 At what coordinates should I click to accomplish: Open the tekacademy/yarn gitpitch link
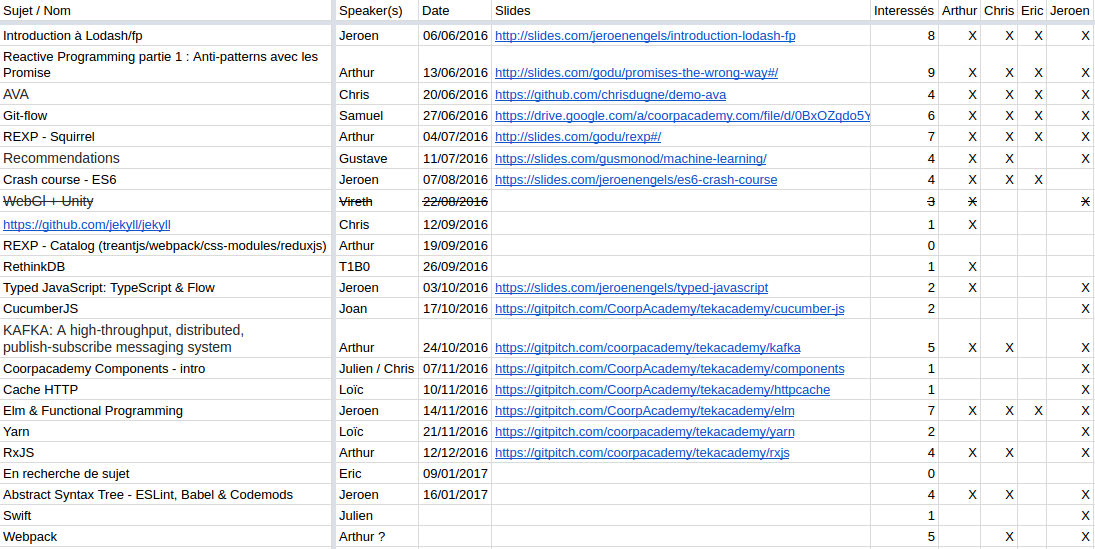pyautogui.click(x=645, y=432)
